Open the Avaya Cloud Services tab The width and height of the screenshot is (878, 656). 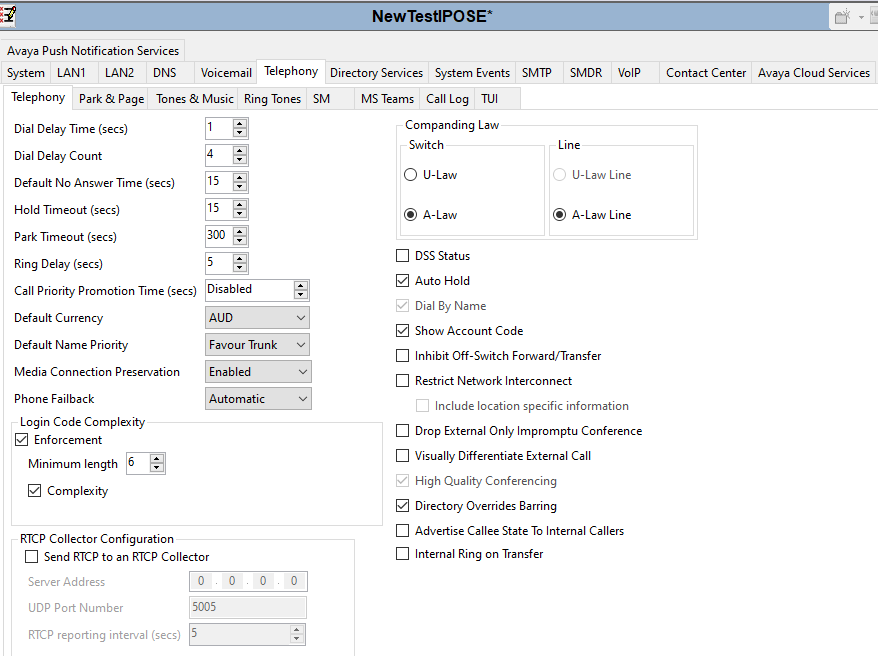pyautogui.click(x=814, y=73)
